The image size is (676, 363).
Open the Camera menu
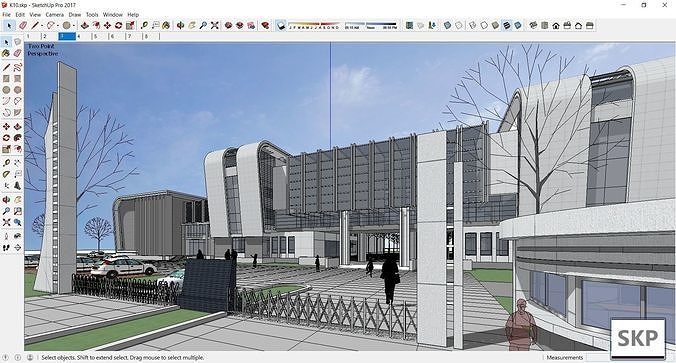pos(55,15)
